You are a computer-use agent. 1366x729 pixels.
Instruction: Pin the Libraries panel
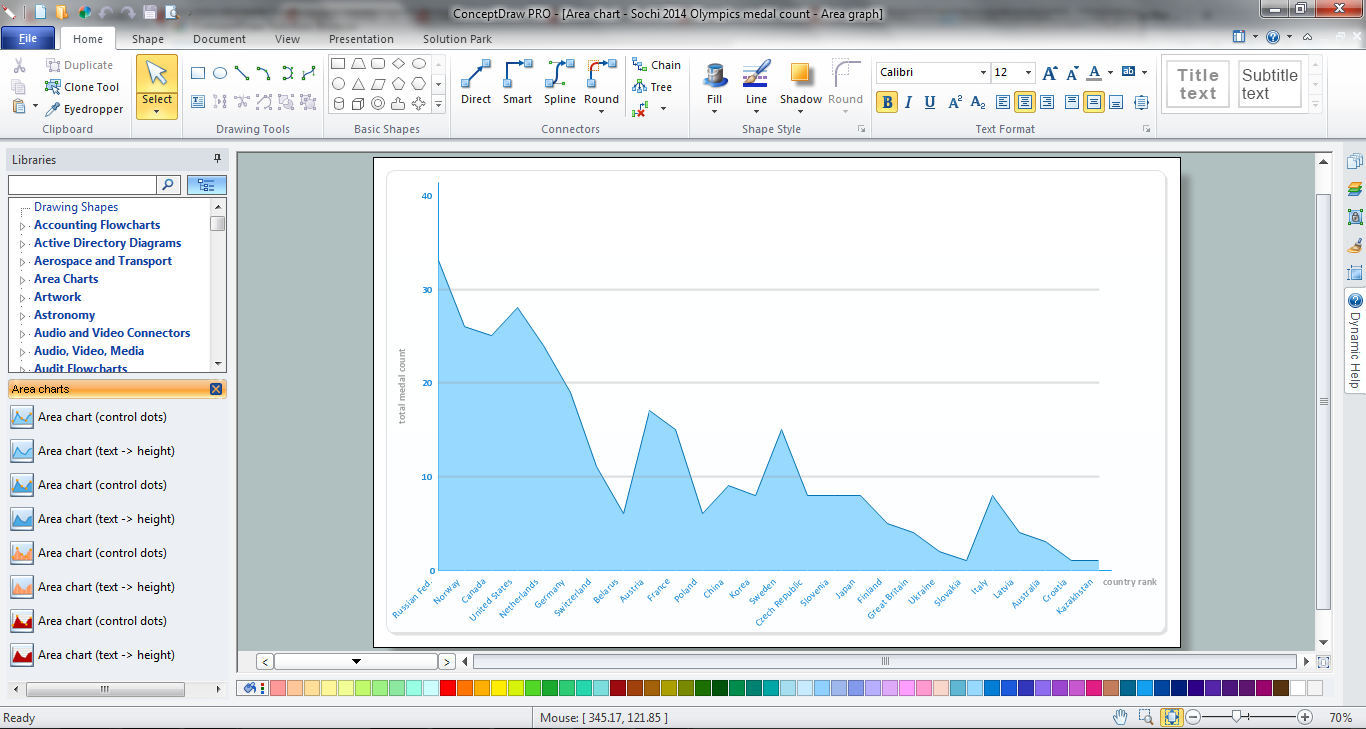217,159
